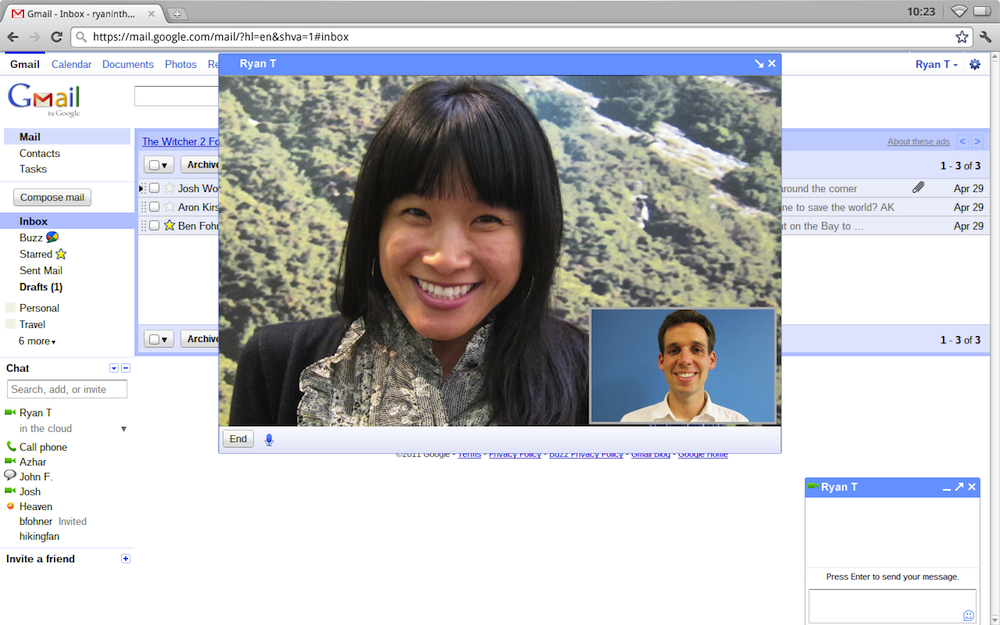The height and width of the screenshot is (625, 1000).
Task: Open the Ryan T account dropdown
Action: point(936,65)
